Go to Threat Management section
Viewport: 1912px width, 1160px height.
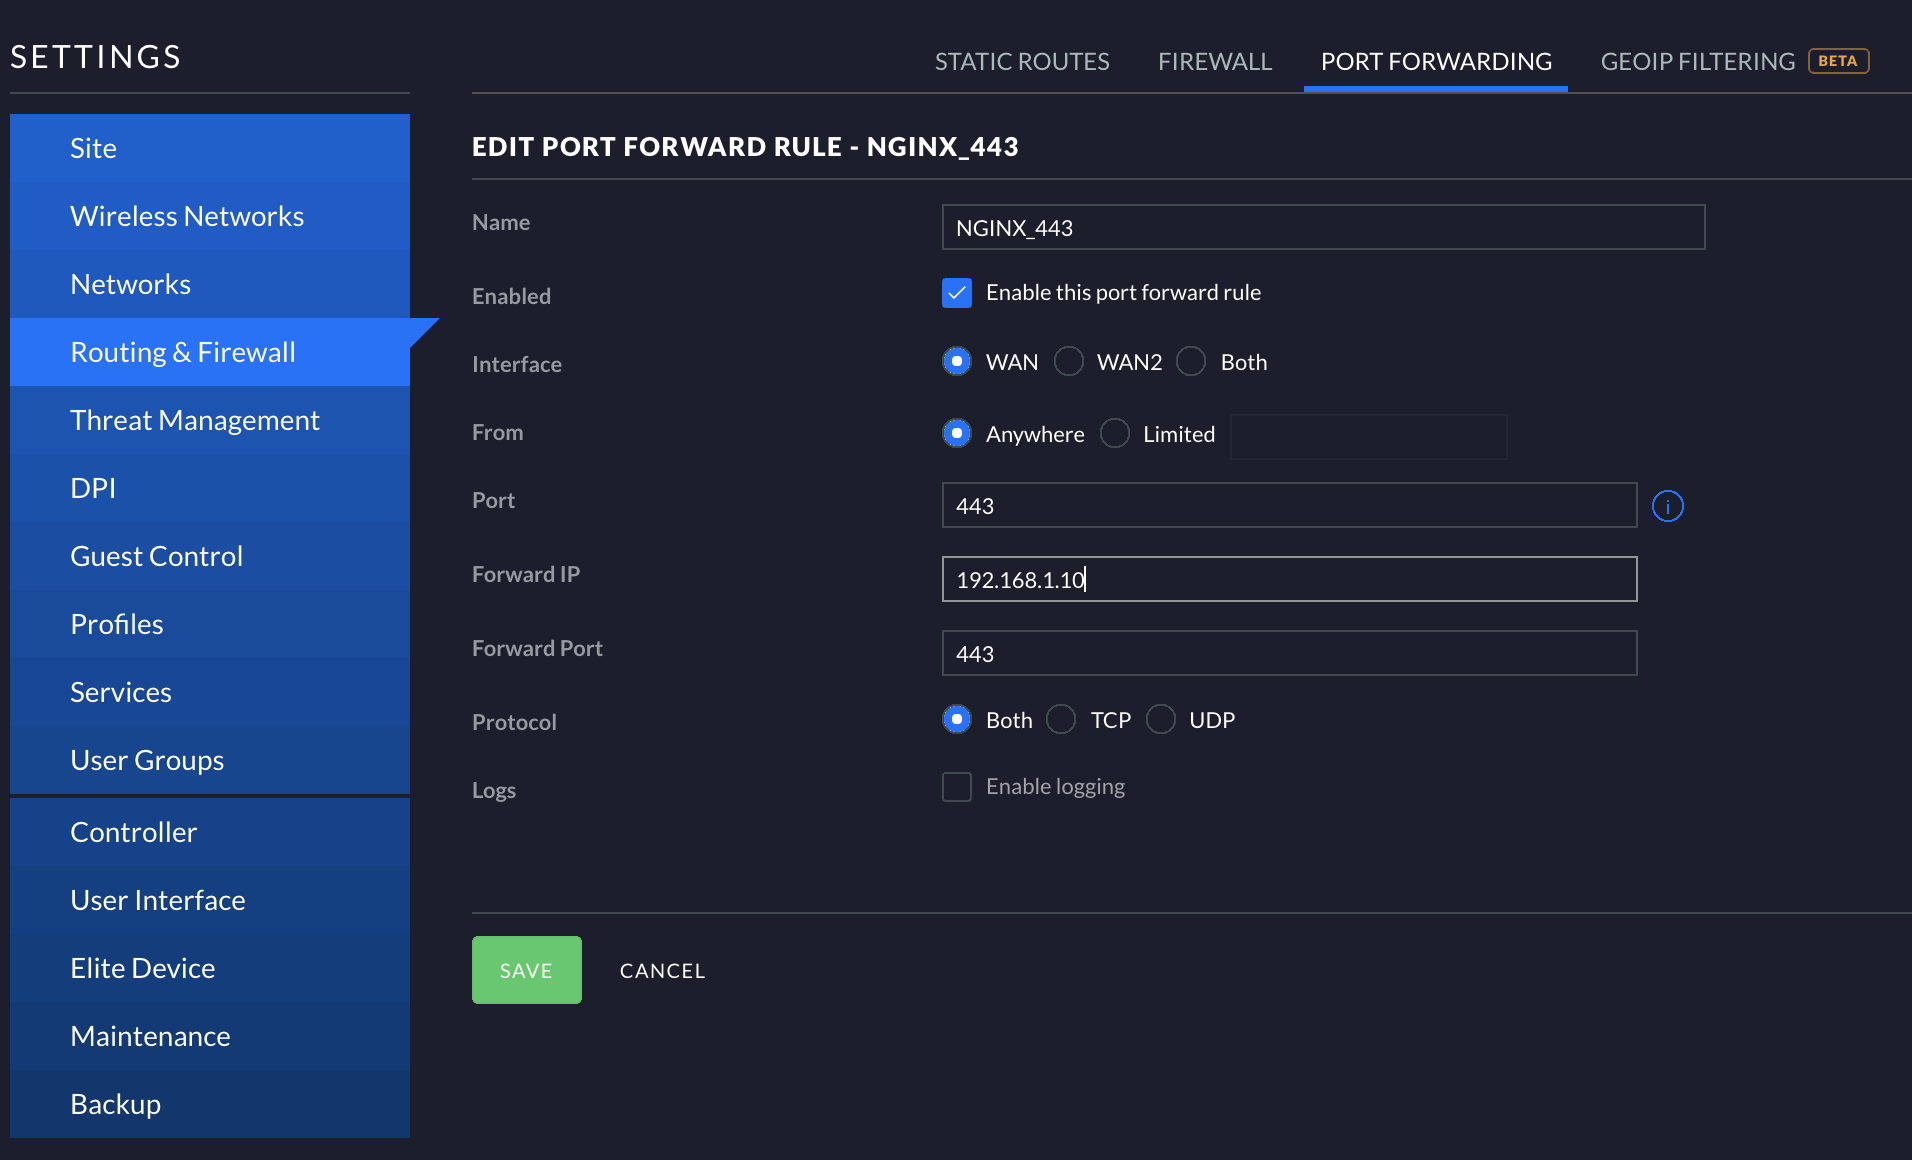click(x=195, y=420)
